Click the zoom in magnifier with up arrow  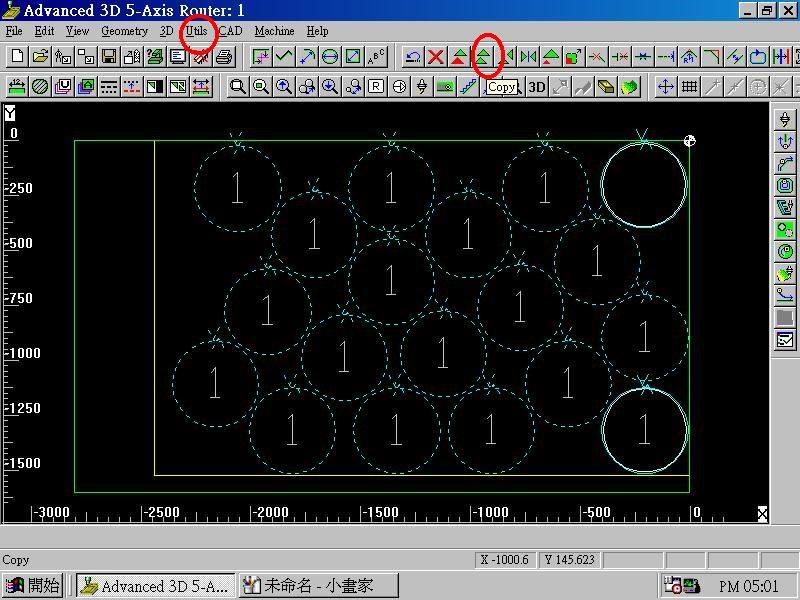(x=284, y=87)
